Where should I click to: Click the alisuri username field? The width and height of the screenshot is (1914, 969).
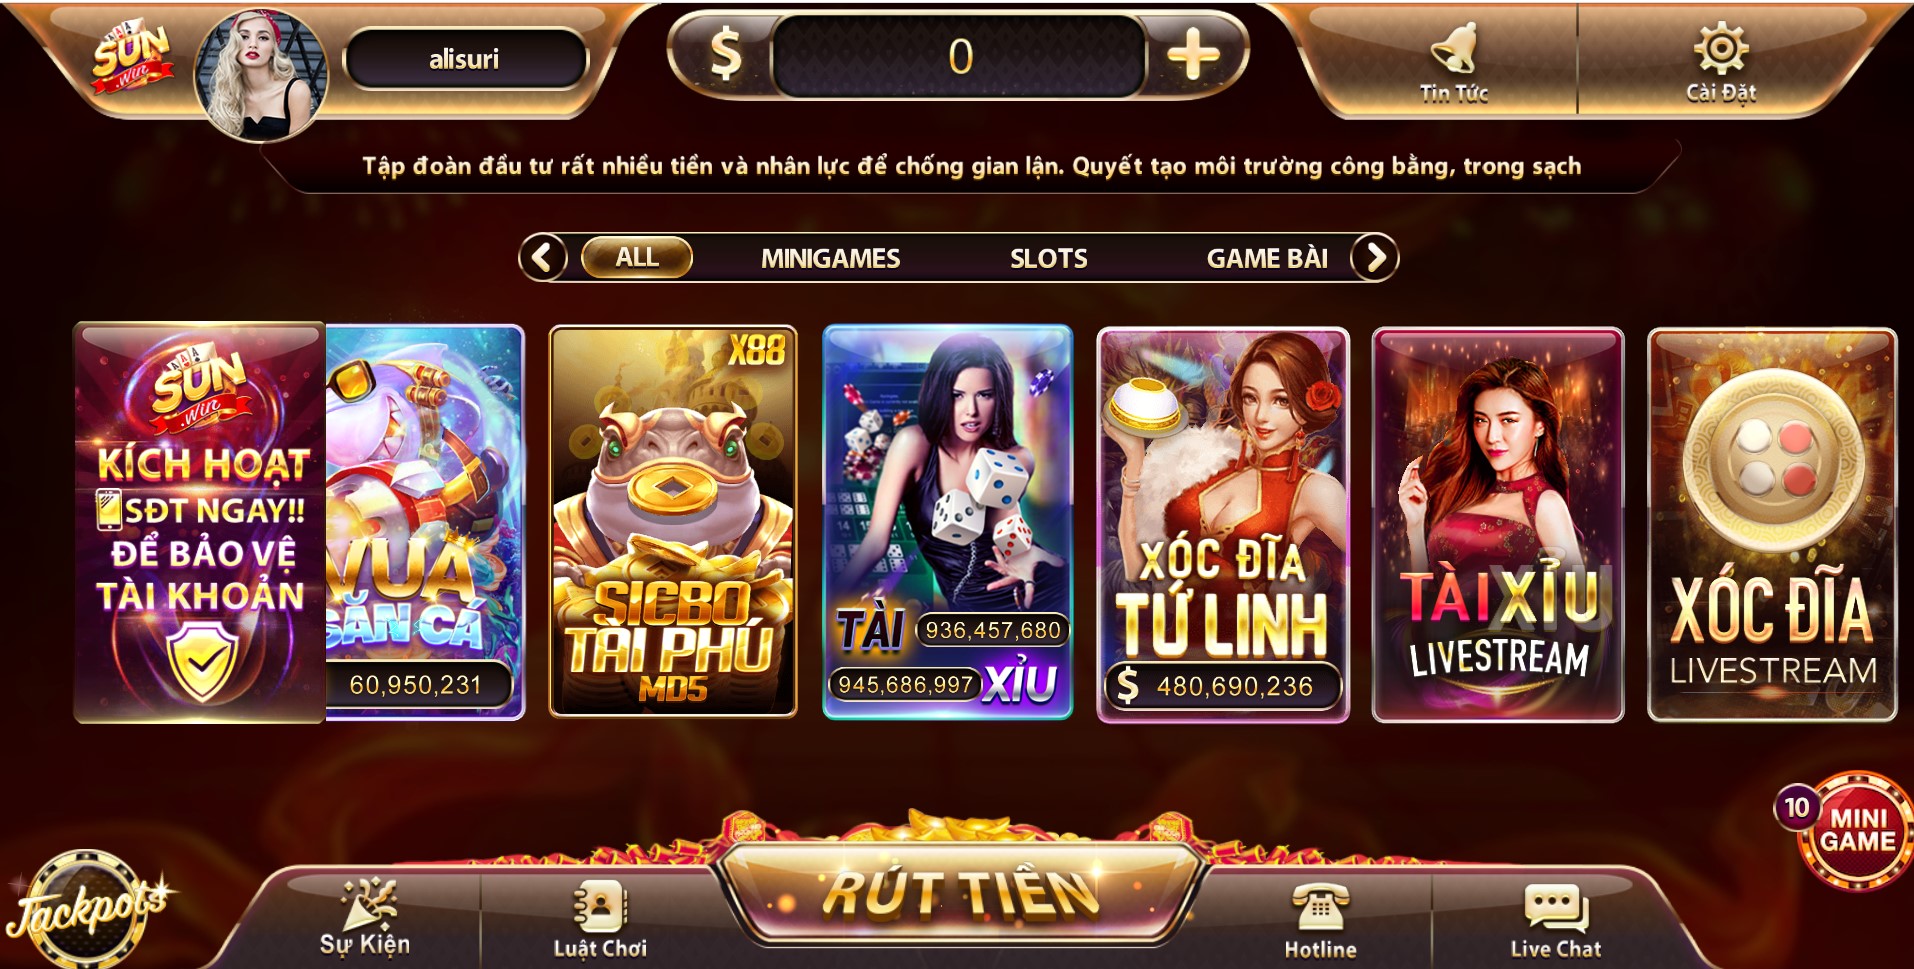(464, 59)
